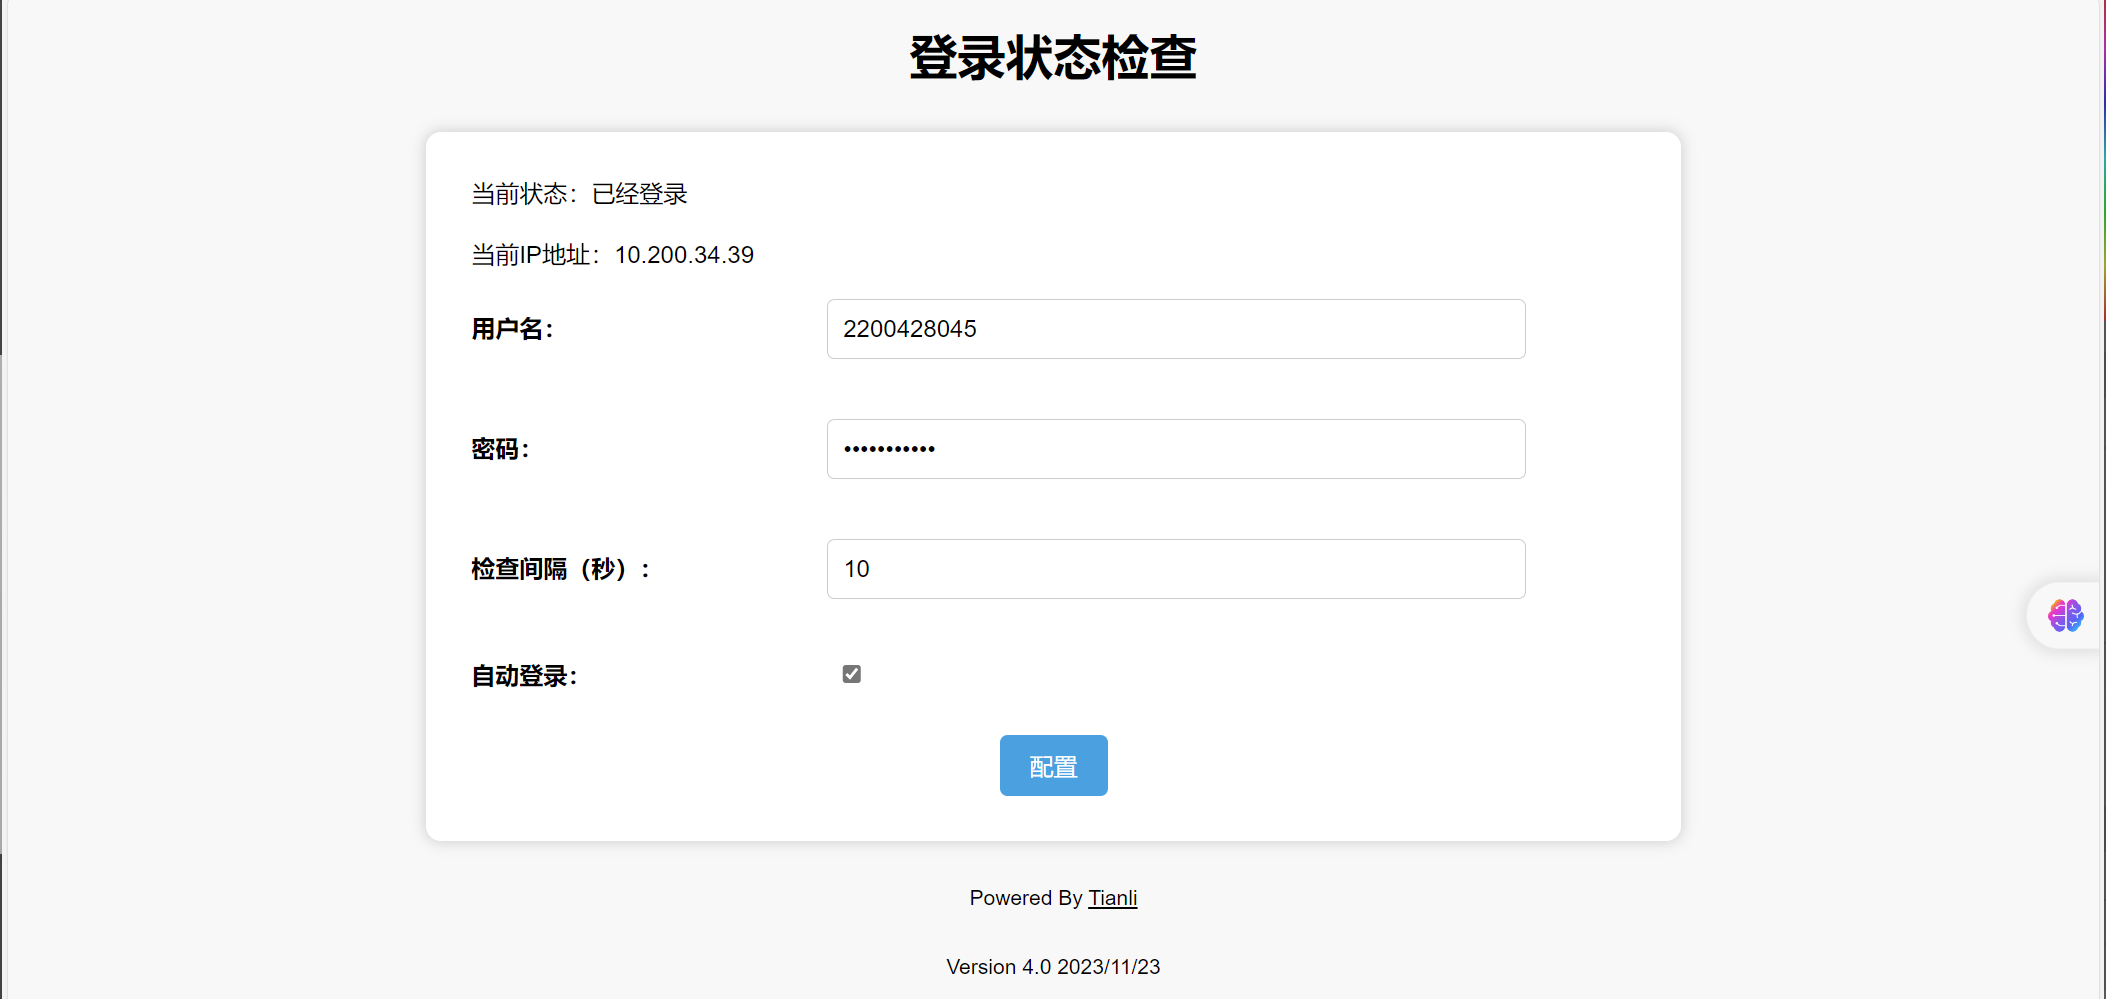Select the Version 4.0 2023/11/23 text

(x=1052, y=966)
